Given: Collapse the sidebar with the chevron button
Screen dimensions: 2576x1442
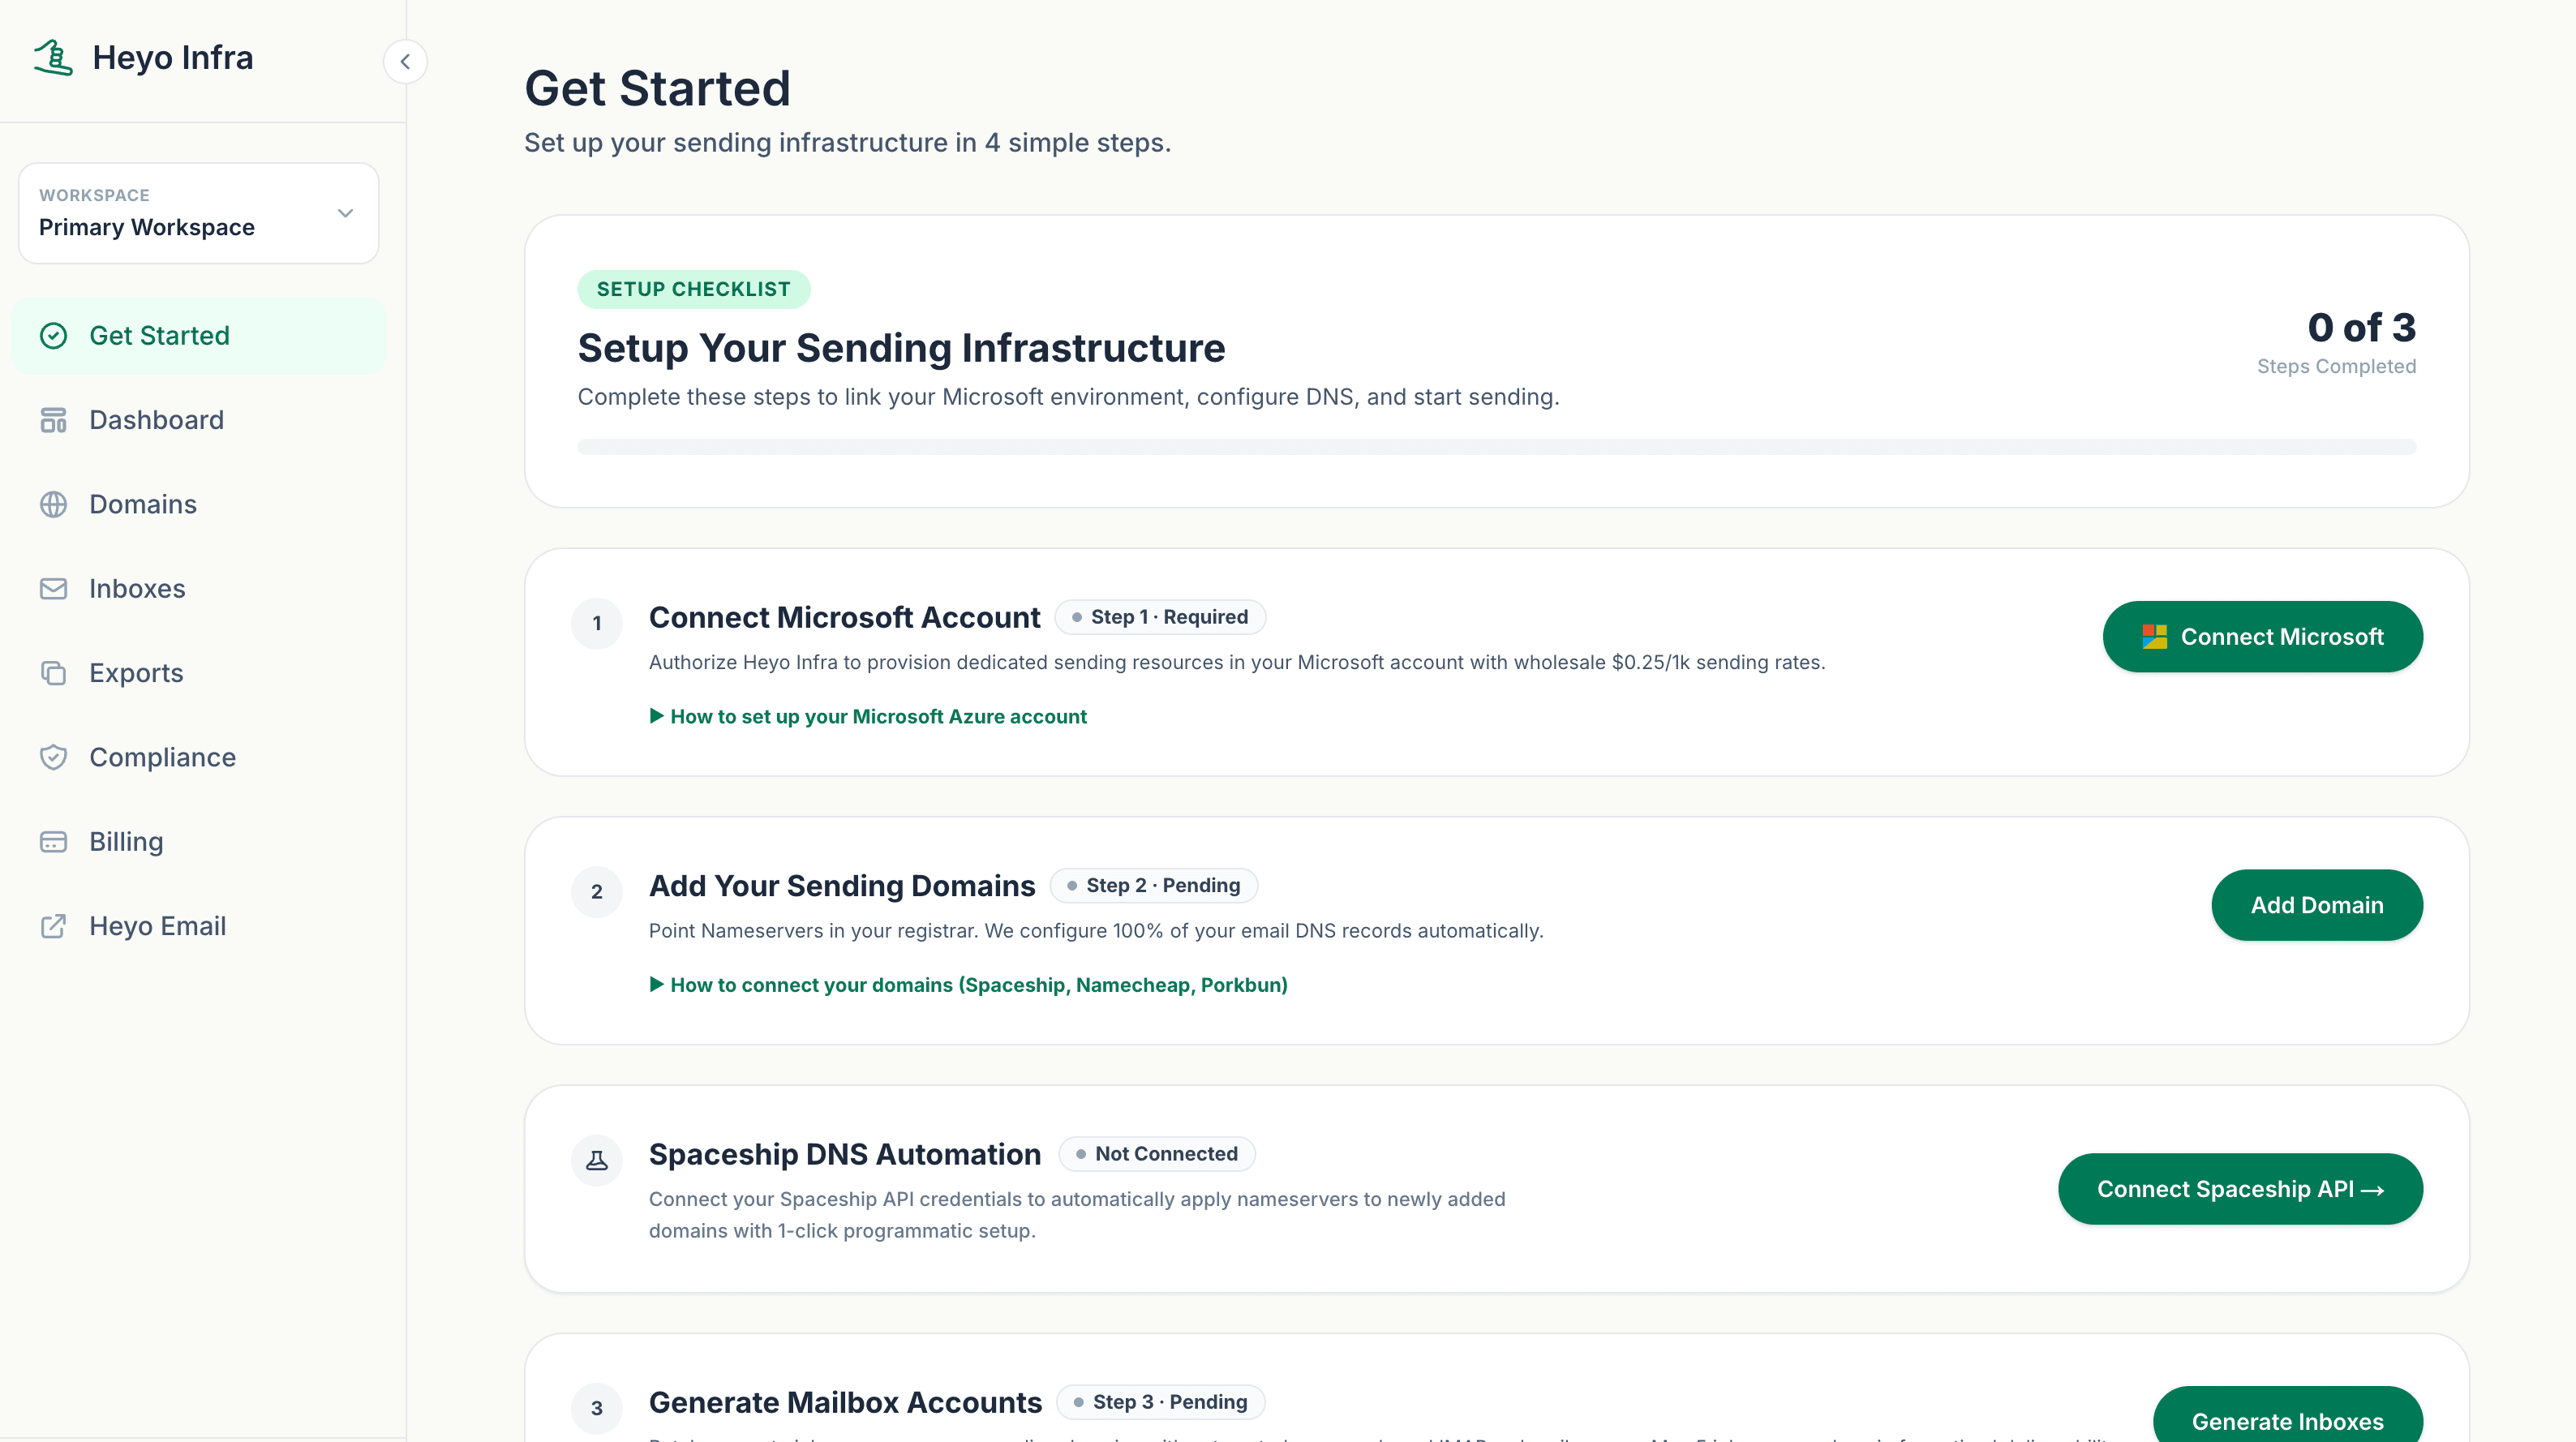Looking at the screenshot, I should coord(405,62).
